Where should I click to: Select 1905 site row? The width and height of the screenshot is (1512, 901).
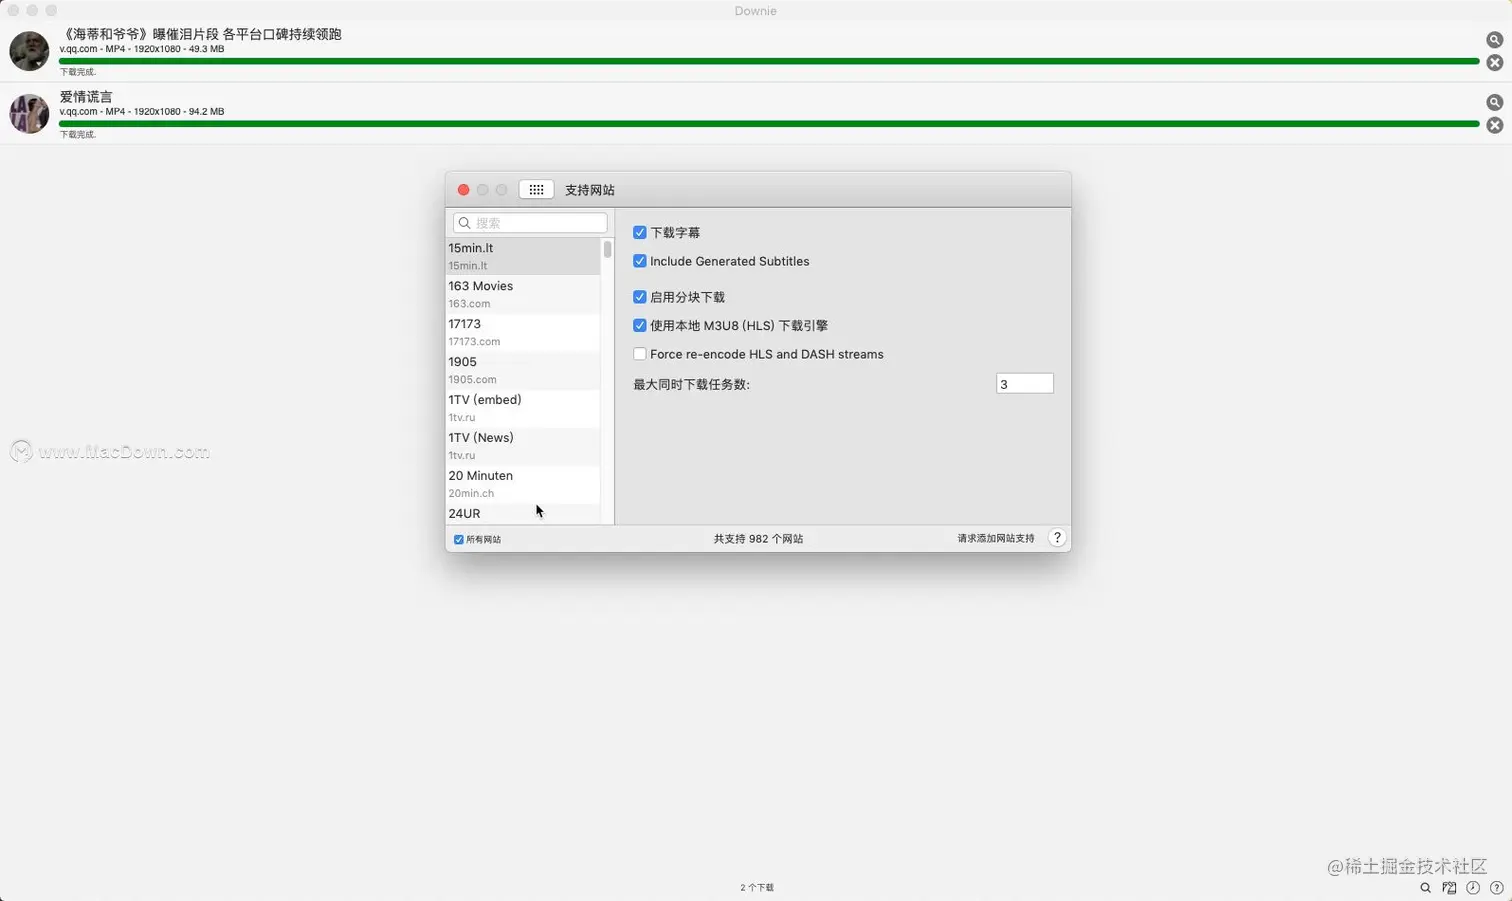point(523,370)
